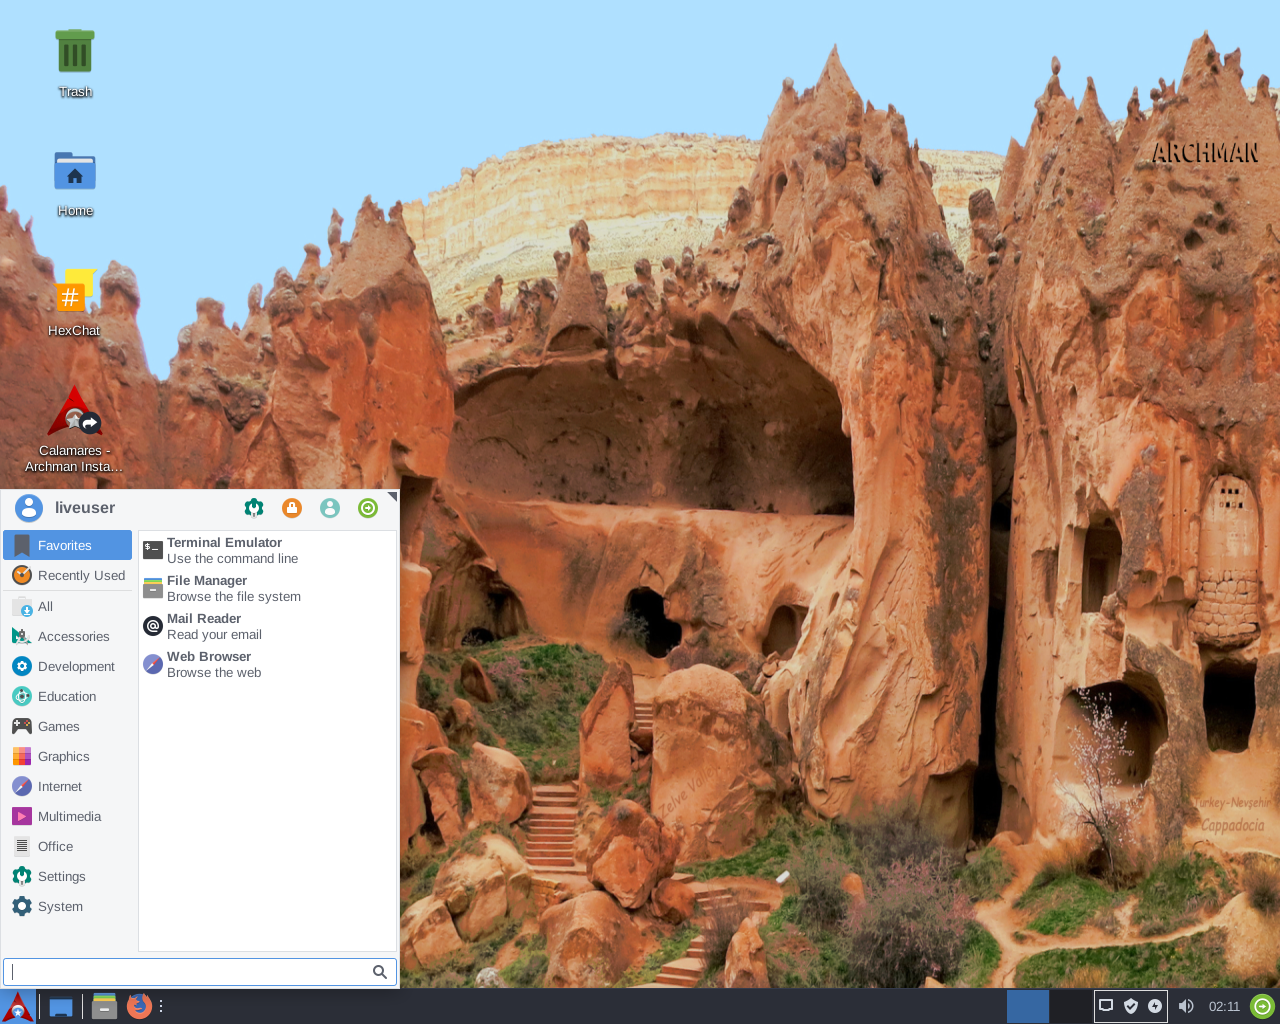Click the resize grip corner of menu
1280x1024 pixels.
pos(392,496)
